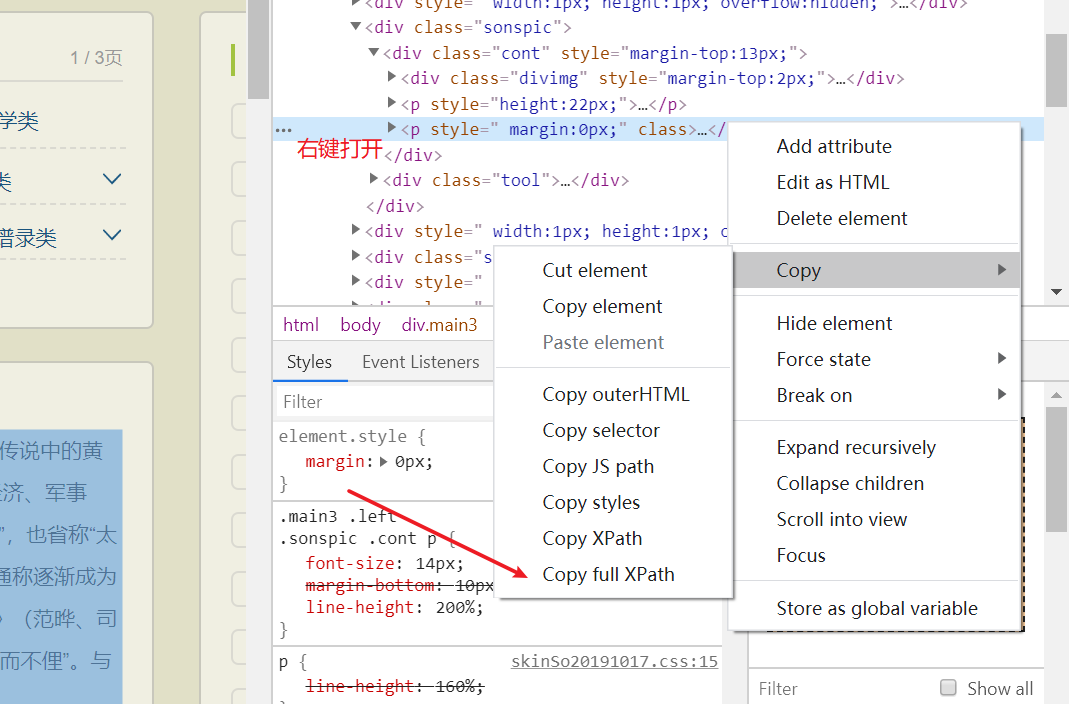The image size is (1069, 704).
Task: Switch to the Styles tab
Action: click(310, 362)
